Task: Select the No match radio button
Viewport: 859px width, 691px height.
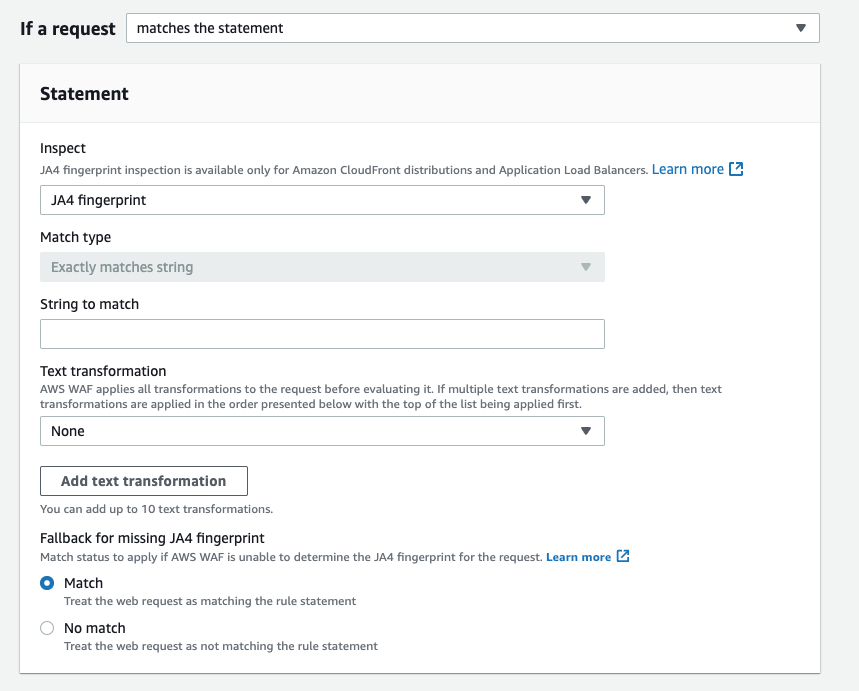Action: pyautogui.click(x=47, y=628)
